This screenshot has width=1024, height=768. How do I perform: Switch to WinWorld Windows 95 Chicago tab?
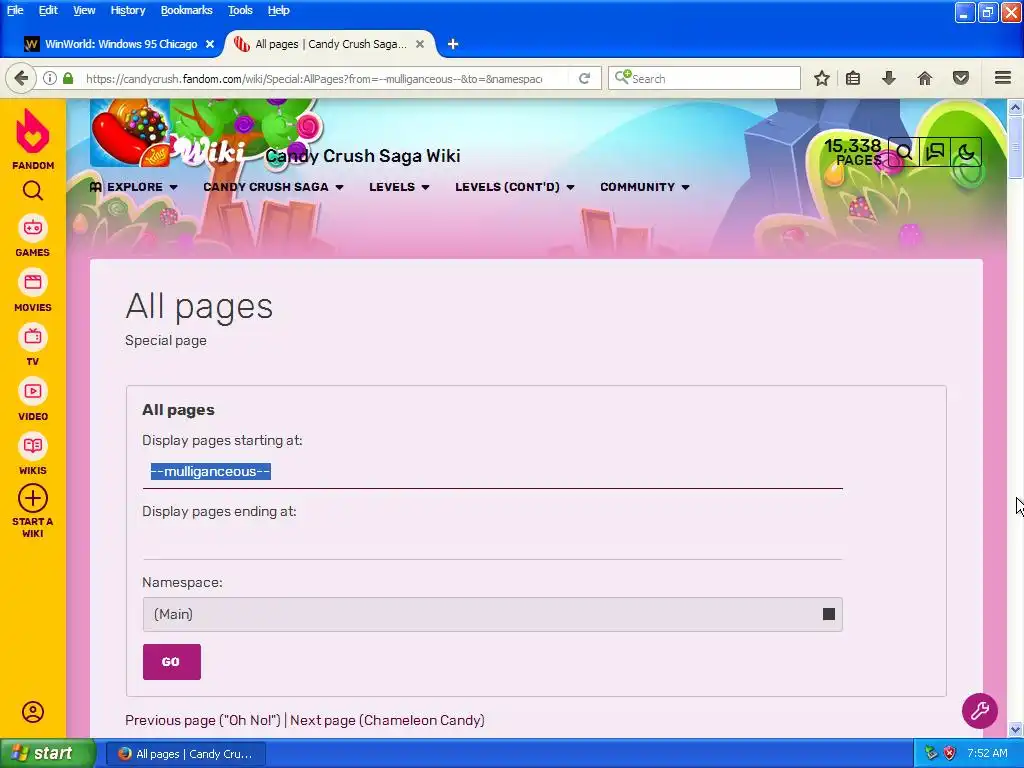[x=121, y=44]
